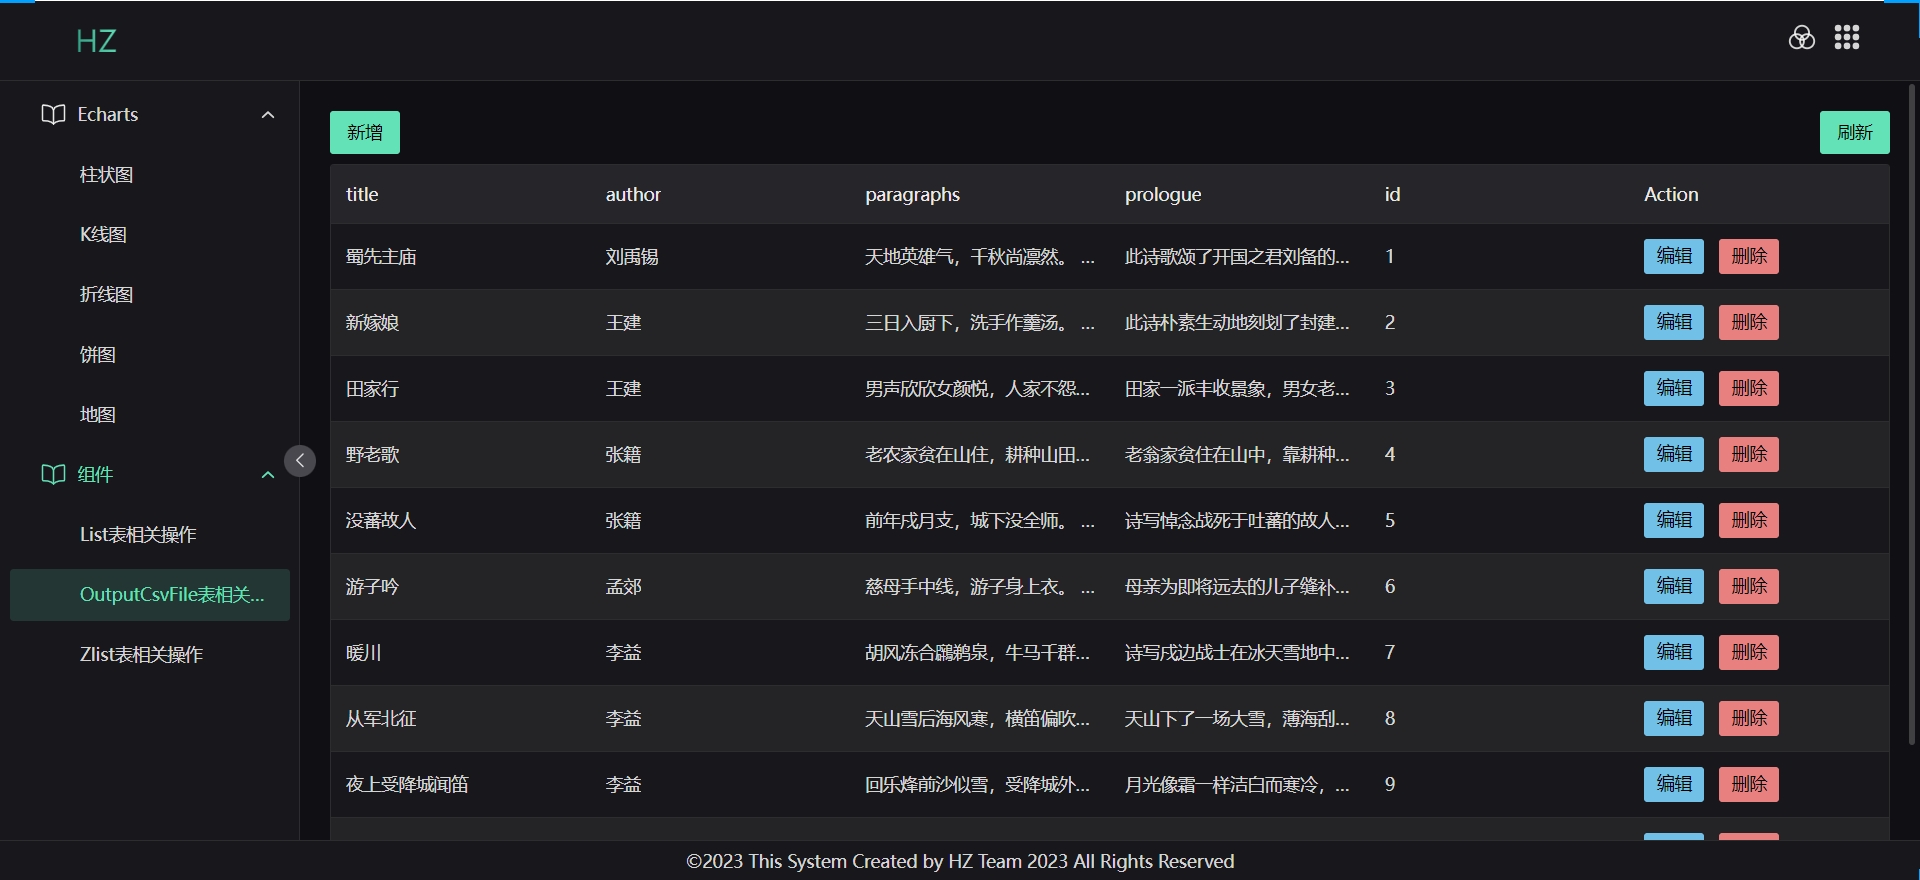
Task: Click the HZ logo
Action: coord(96,41)
